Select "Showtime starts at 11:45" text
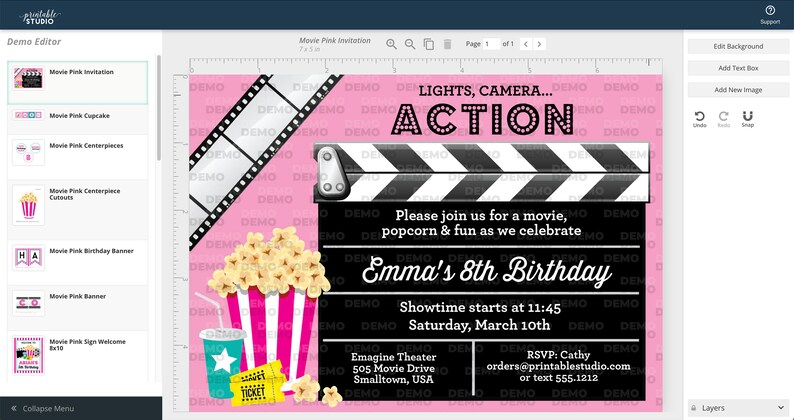Image resolution: width=794 pixels, height=420 pixels. [x=480, y=307]
